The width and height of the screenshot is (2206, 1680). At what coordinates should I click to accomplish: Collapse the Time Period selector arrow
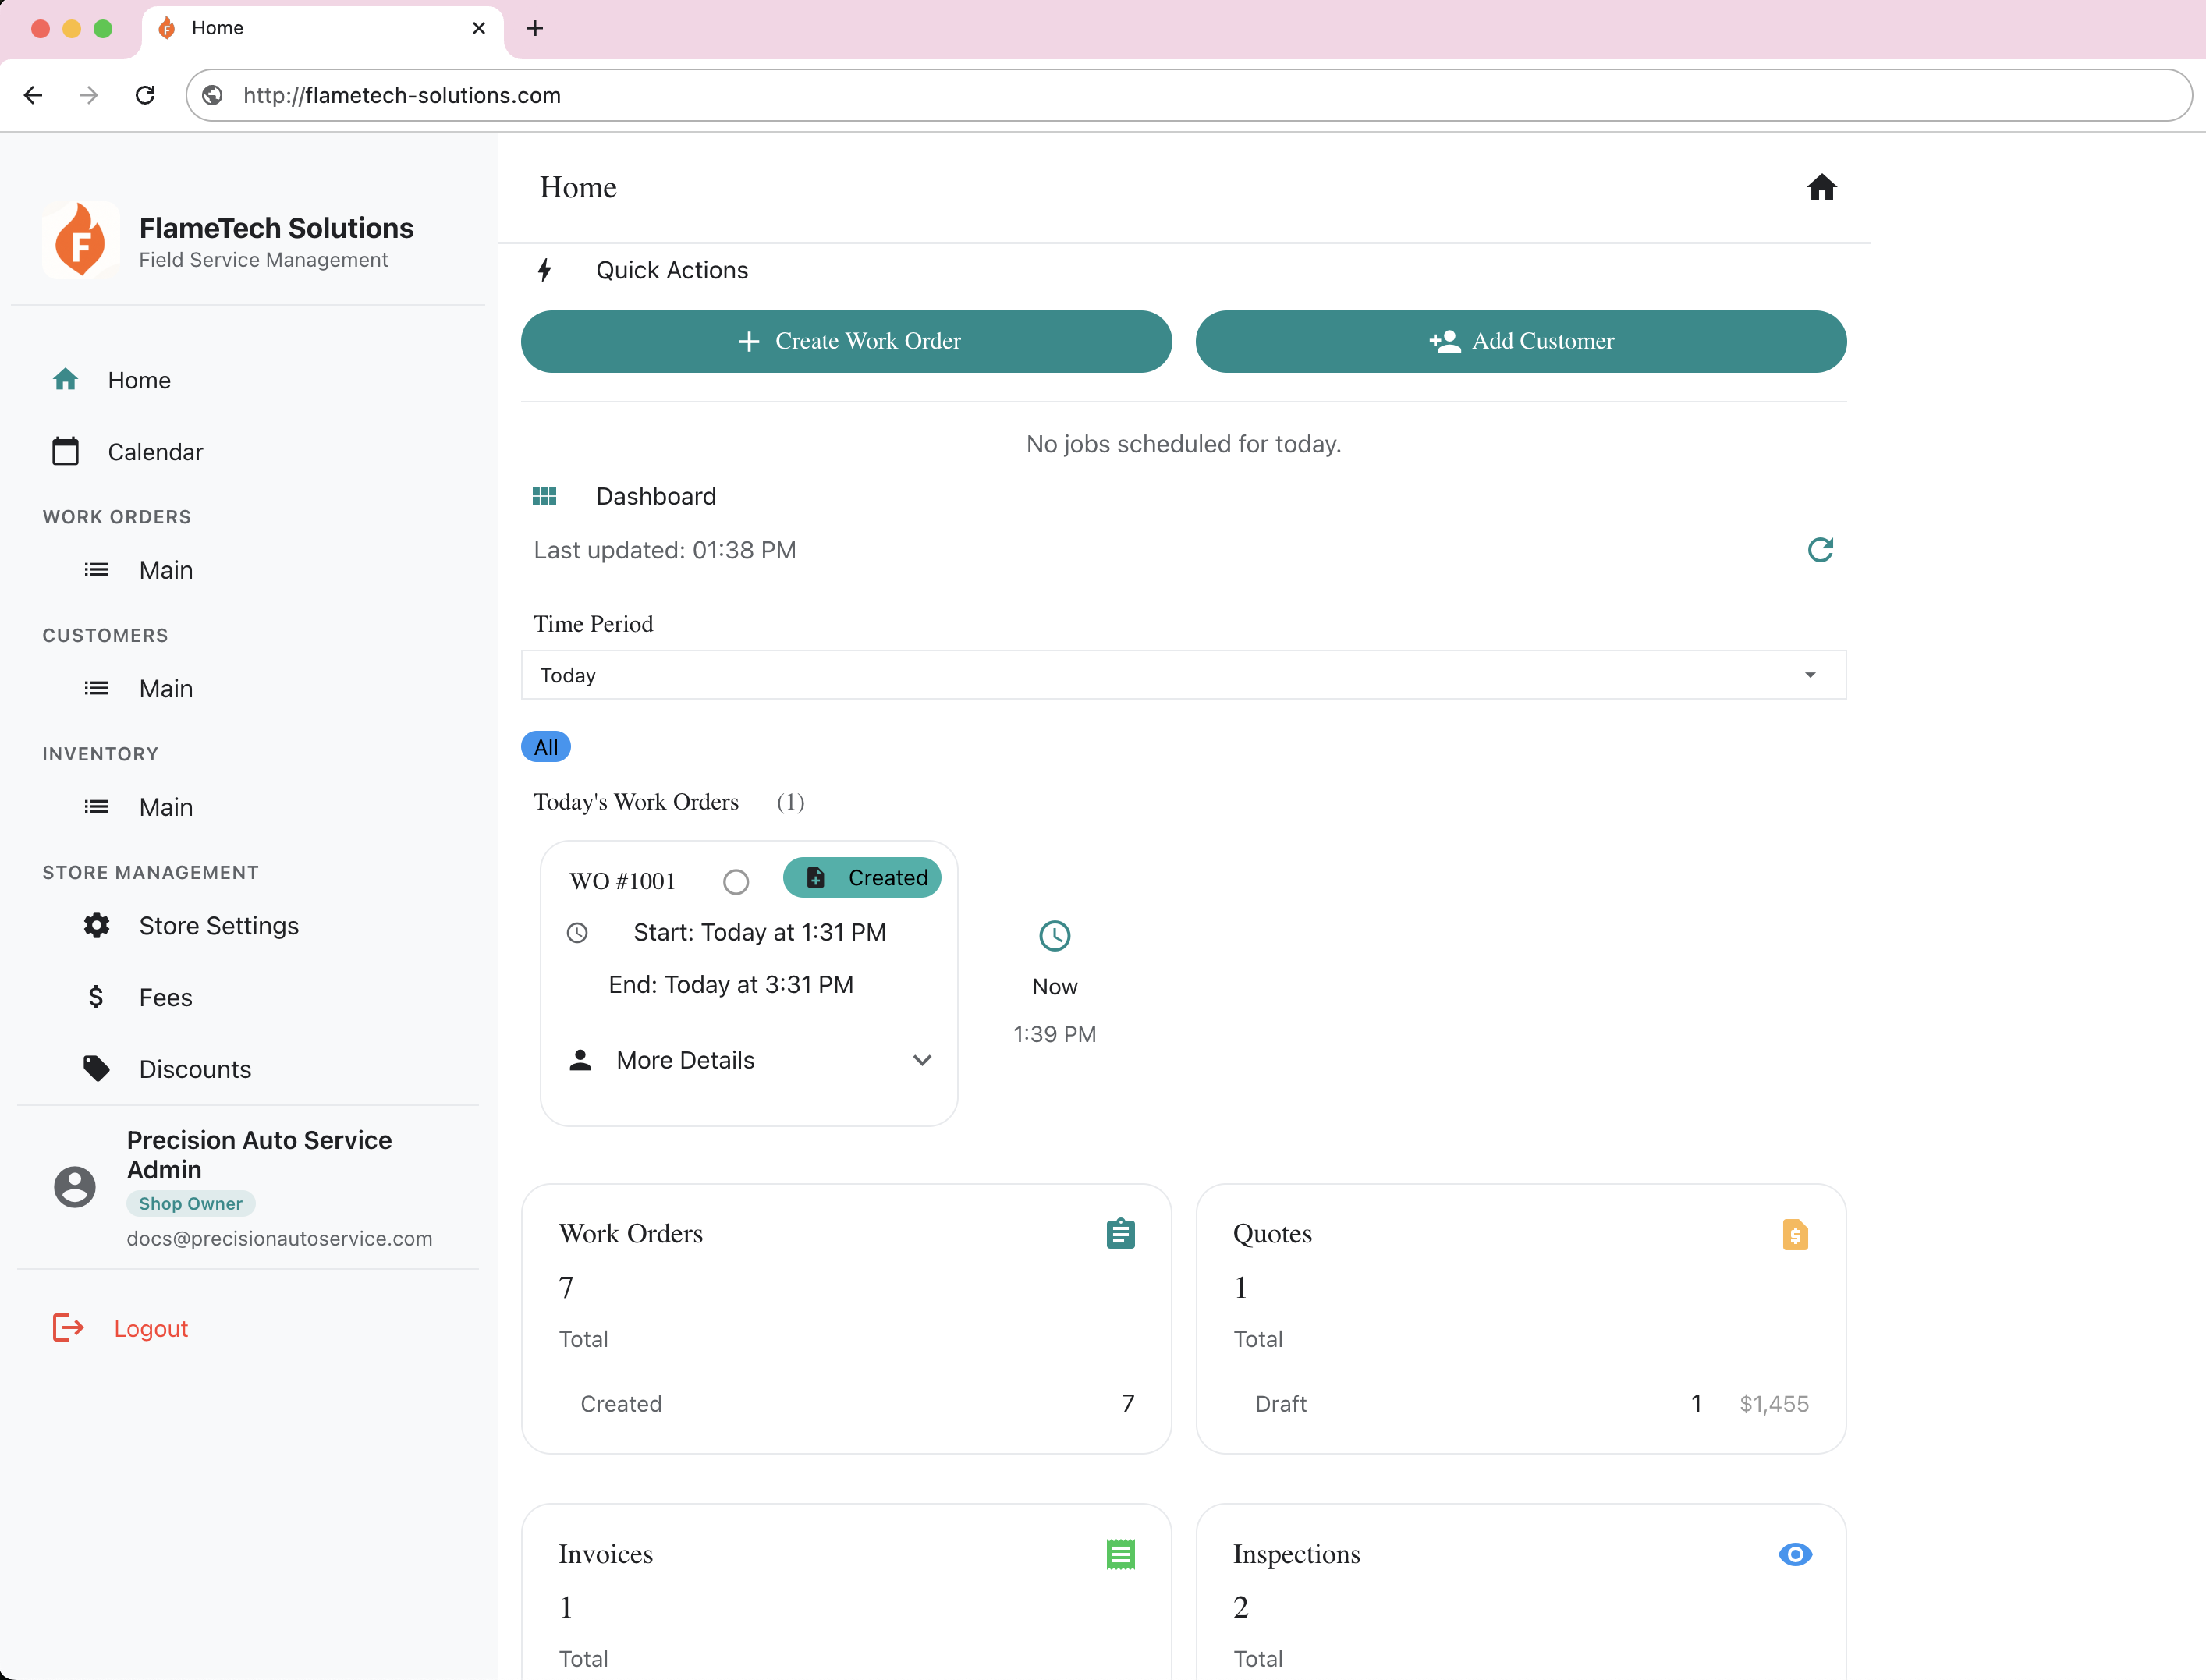[x=1810, y=675]
